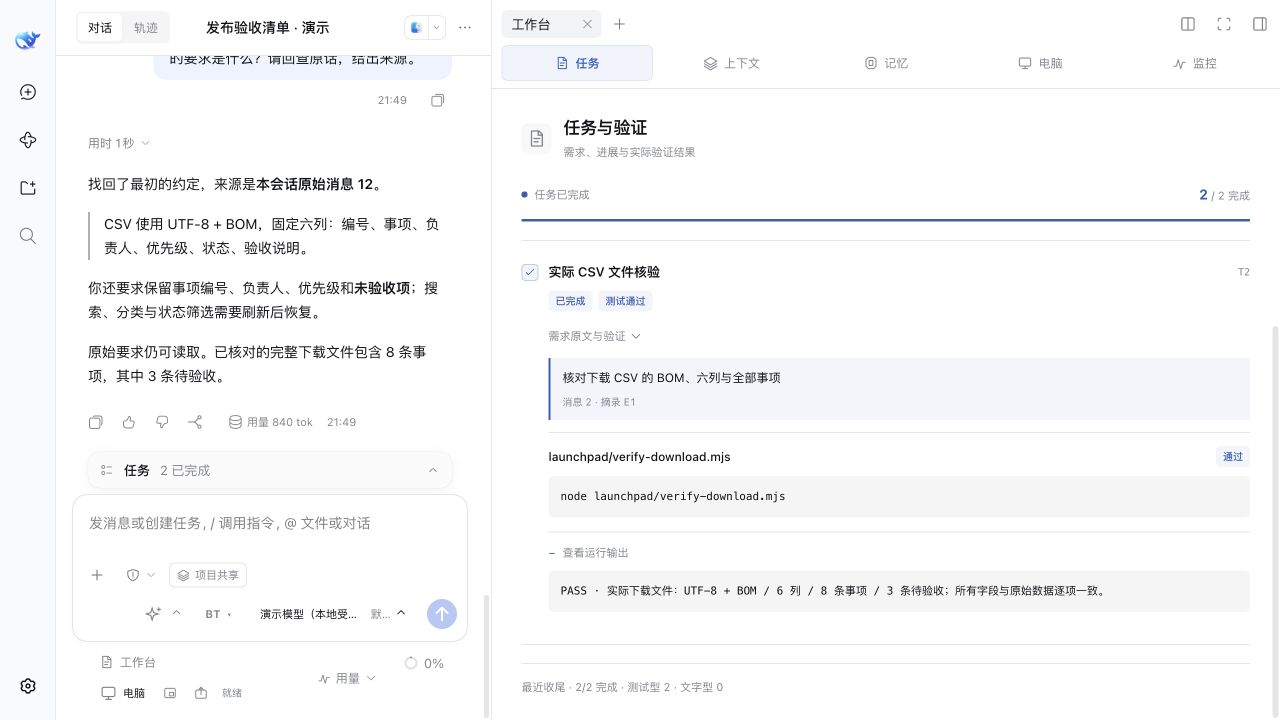The image size is (1280, 720).
Task: Give the reply a thumbs up
Action: point(129,422)
